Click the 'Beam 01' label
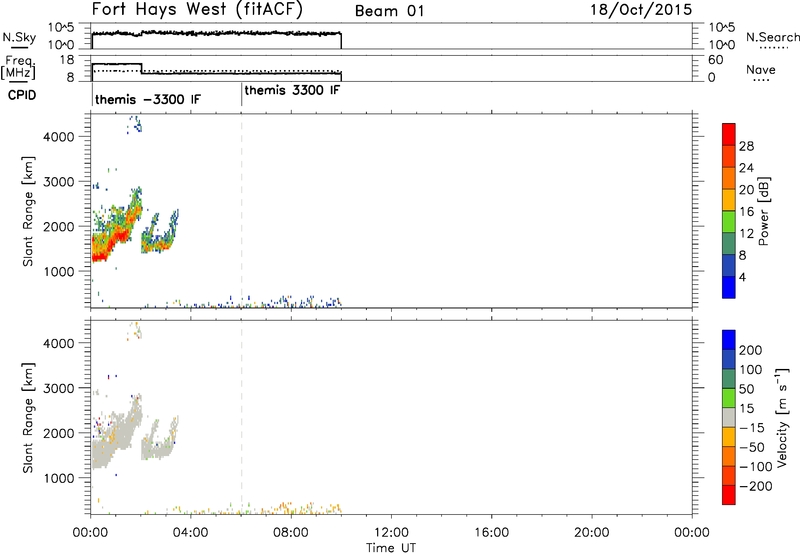 pos(389,11)
